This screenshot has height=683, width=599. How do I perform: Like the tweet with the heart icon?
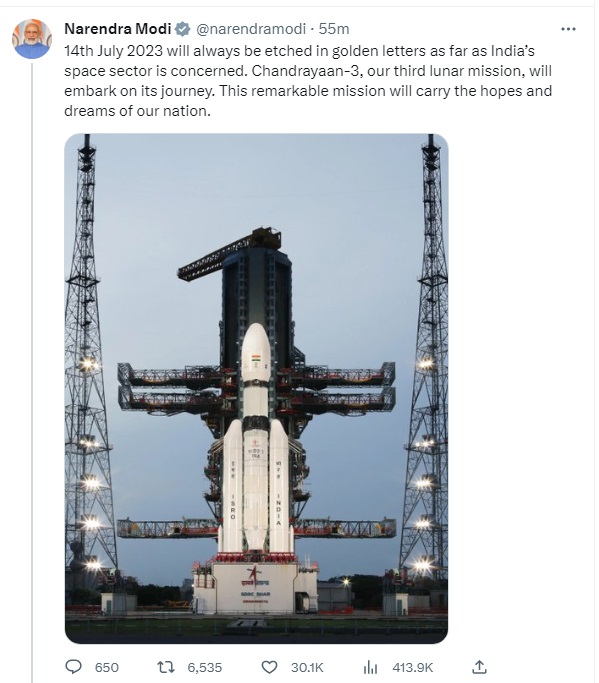269,667
